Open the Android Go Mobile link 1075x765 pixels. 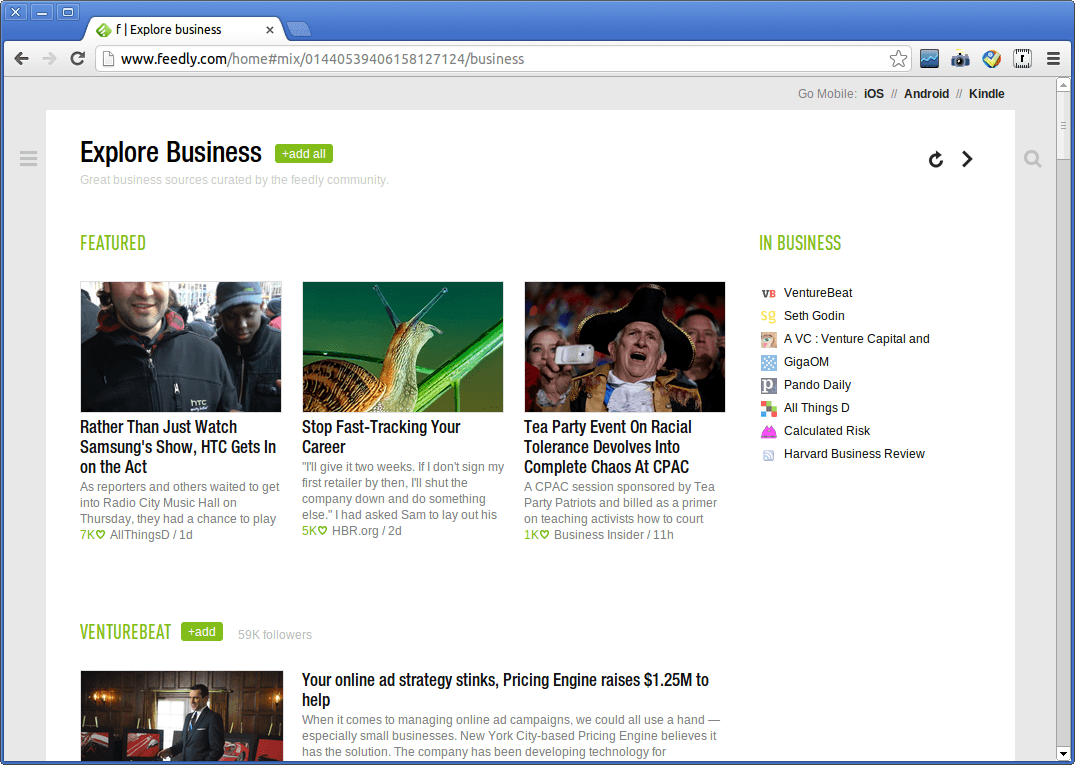click(926, 93)
